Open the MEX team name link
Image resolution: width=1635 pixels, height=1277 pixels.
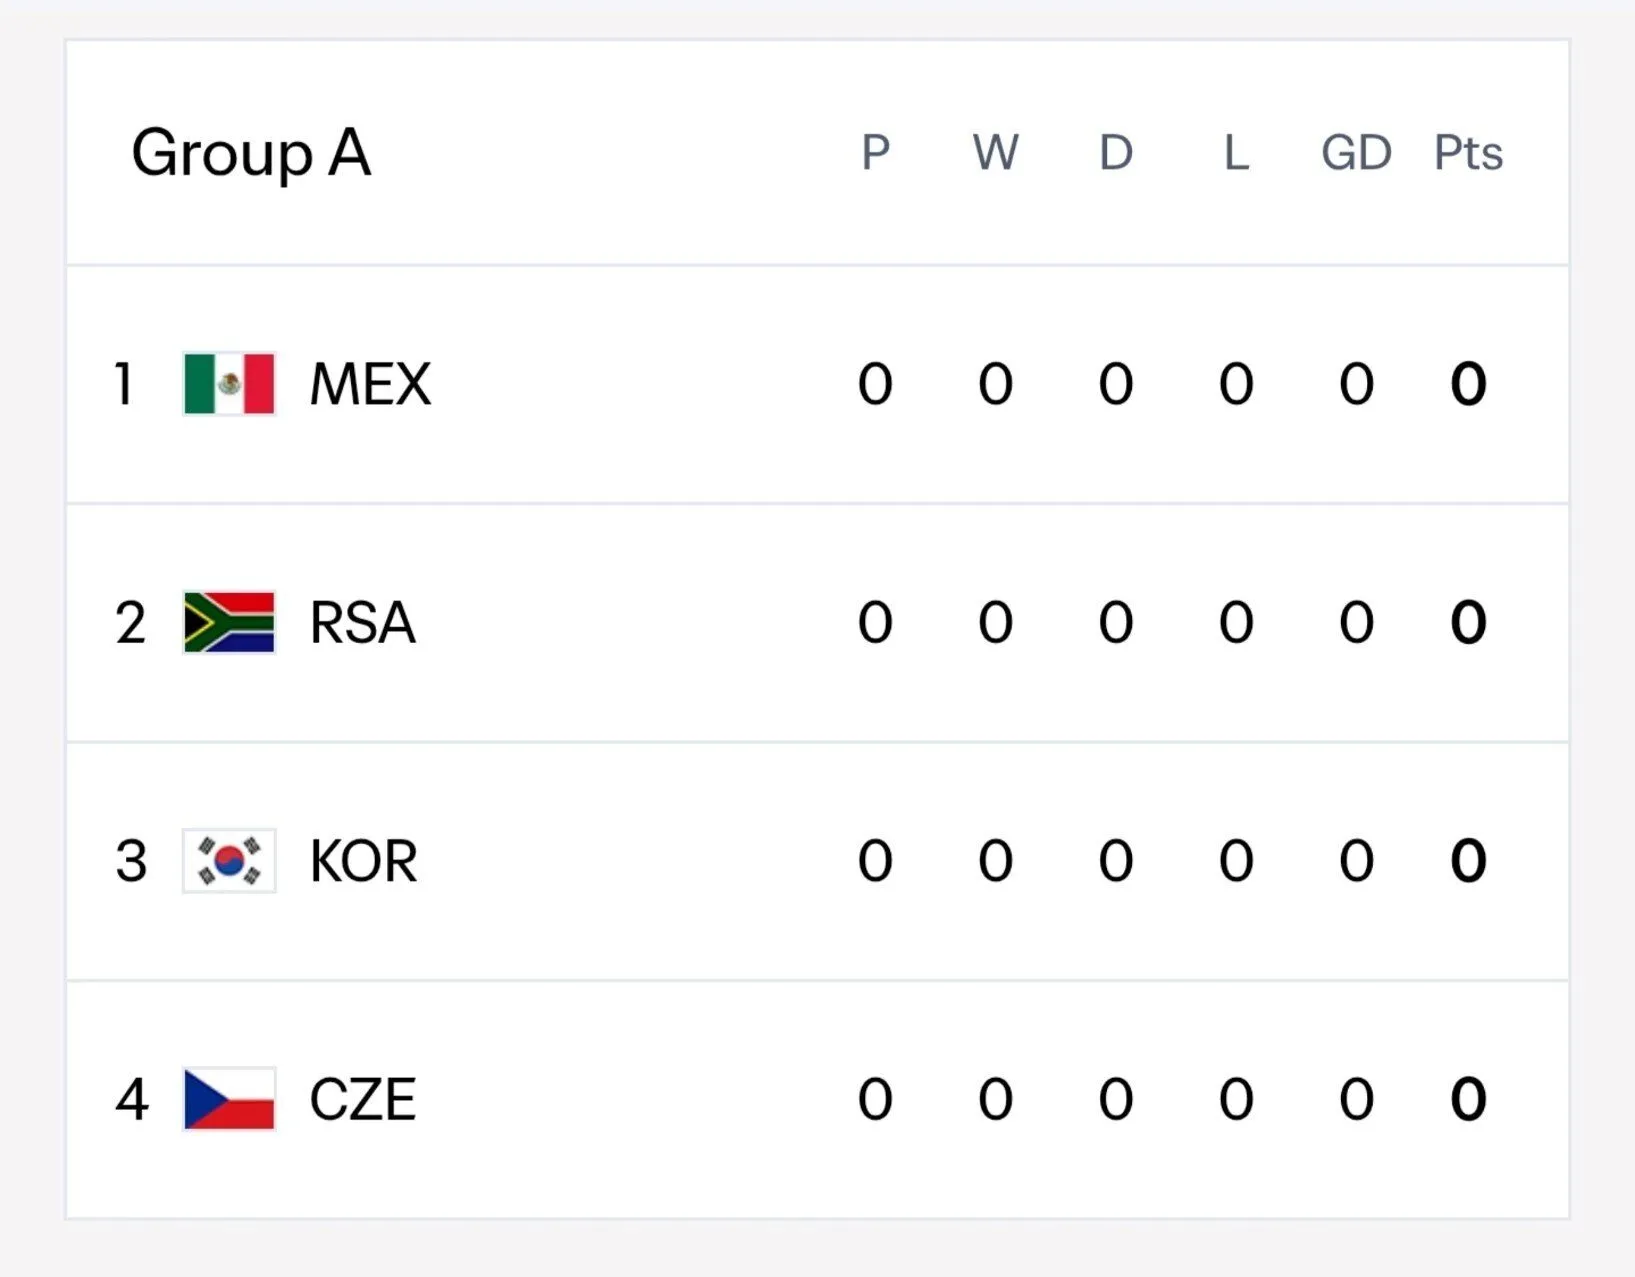pyautogui.click(x=370, y=384)
